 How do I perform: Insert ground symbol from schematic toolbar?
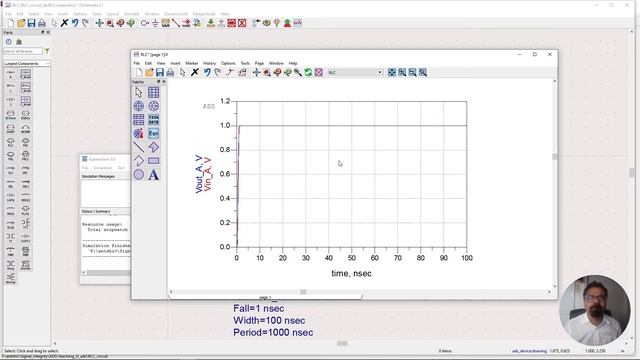pyautogui.click(x=155, y=23)
